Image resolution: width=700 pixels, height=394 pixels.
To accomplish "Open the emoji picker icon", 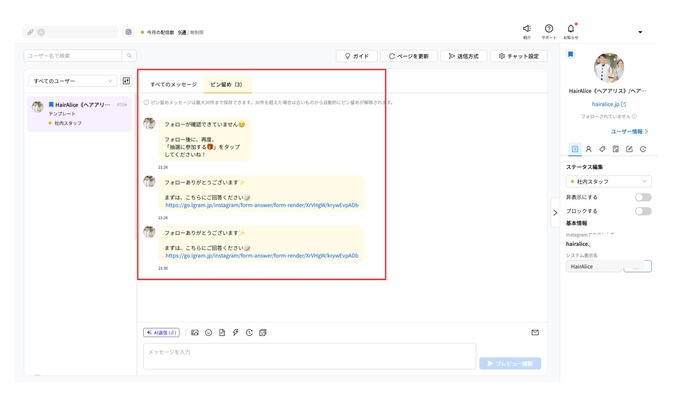I will click(208, 332).
